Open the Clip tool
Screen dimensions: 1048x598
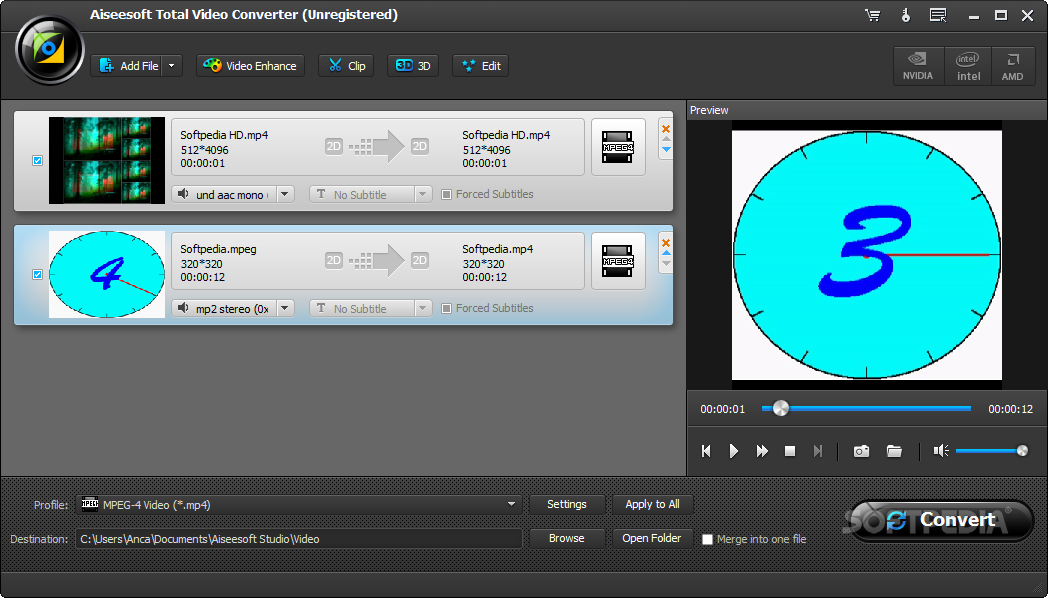(x=346, y=65)
